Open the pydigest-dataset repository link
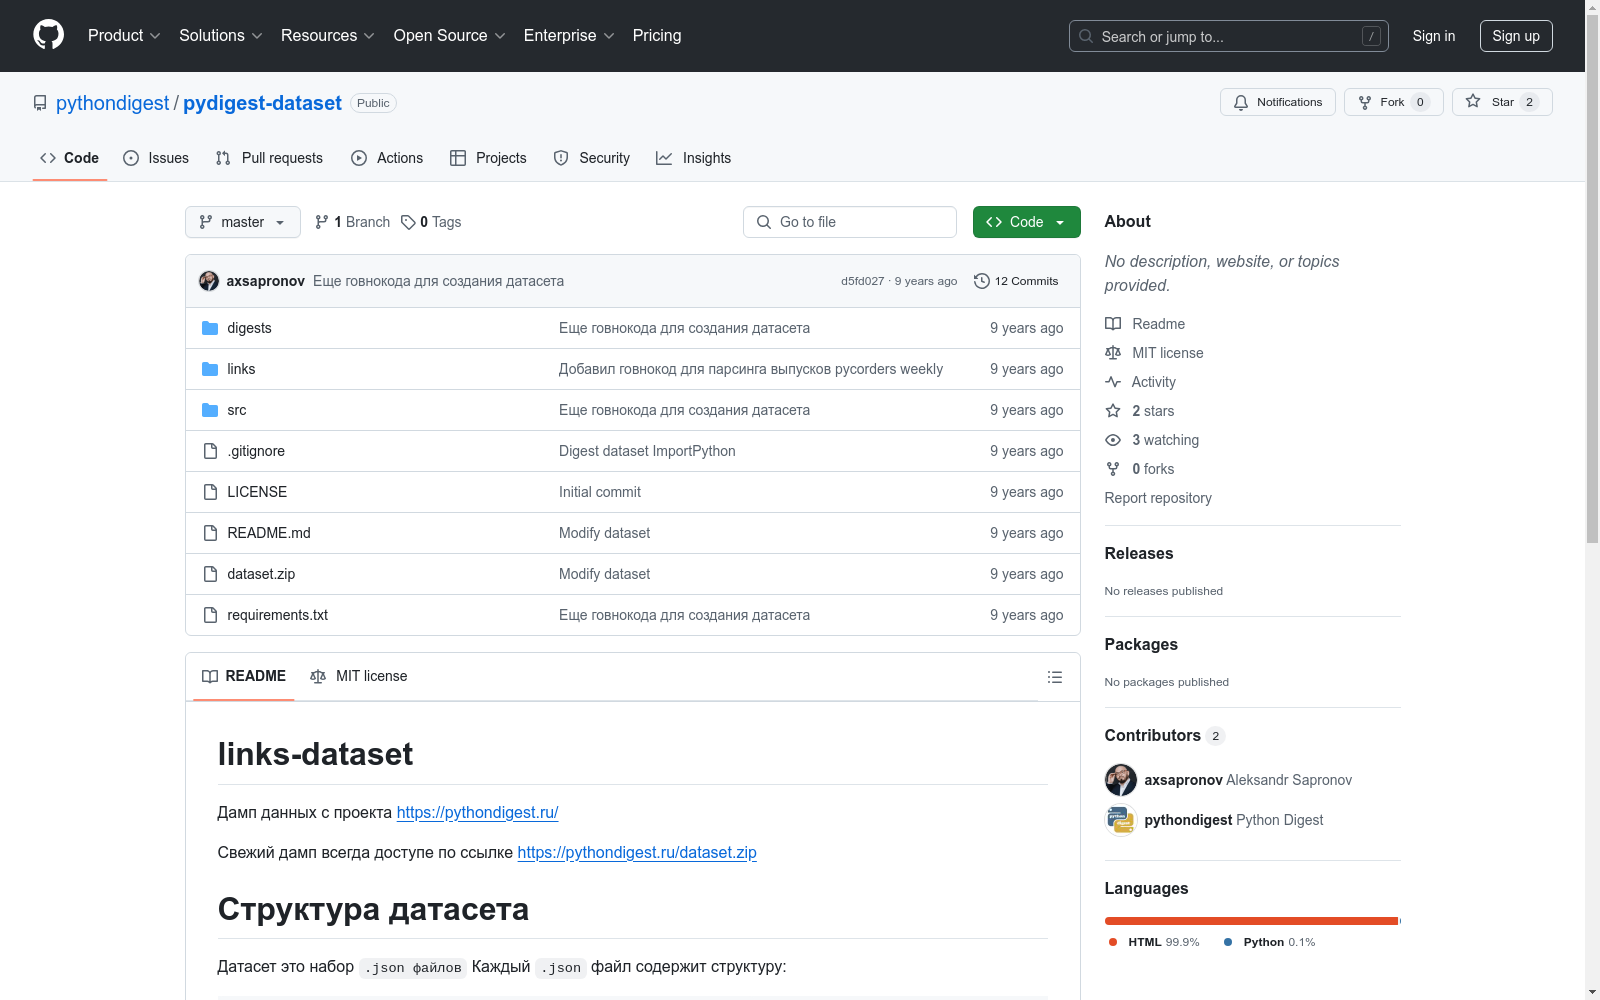Image resolution: width=1600 pixels, height=1000 pixels. [x=262, y=103]
